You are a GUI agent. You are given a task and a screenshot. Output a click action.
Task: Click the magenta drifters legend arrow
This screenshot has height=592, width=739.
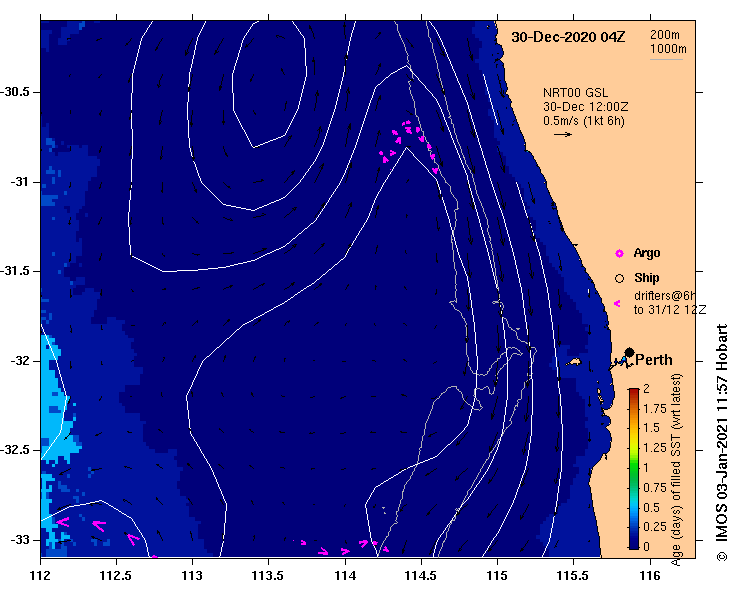[617, 304]
